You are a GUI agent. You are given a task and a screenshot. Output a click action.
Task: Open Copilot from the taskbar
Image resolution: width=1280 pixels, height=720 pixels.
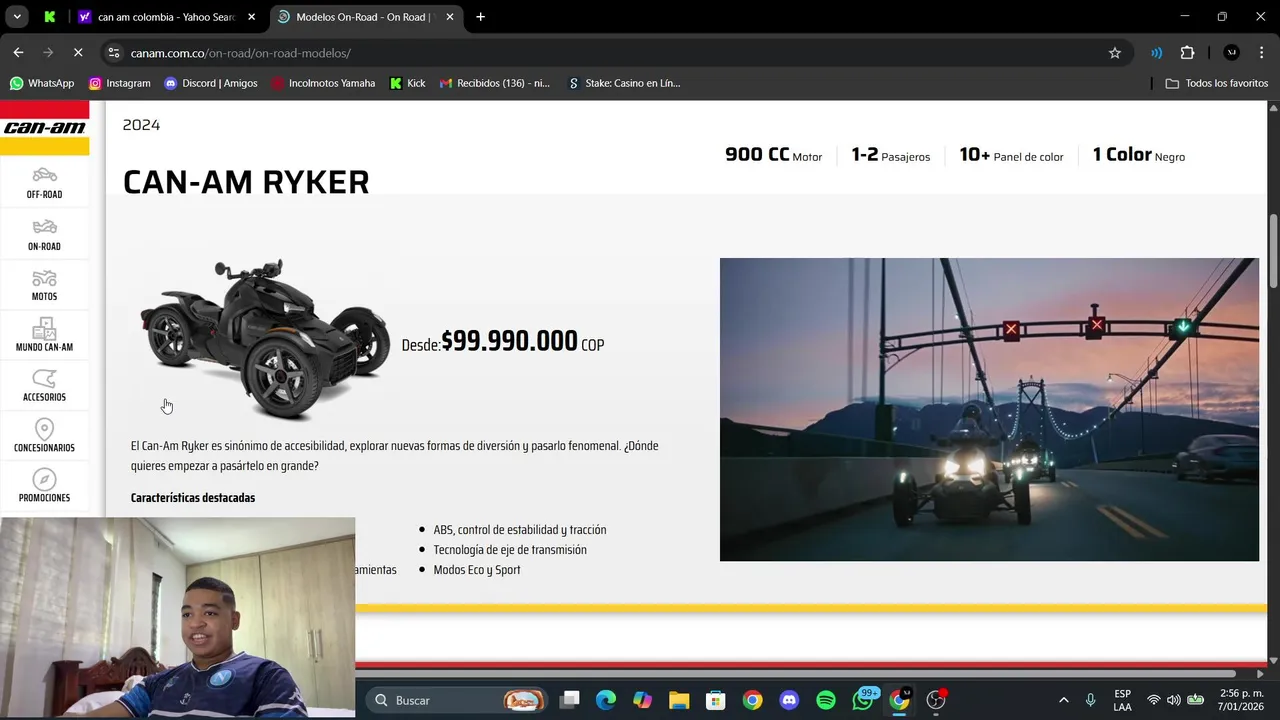tap(642, 700)
